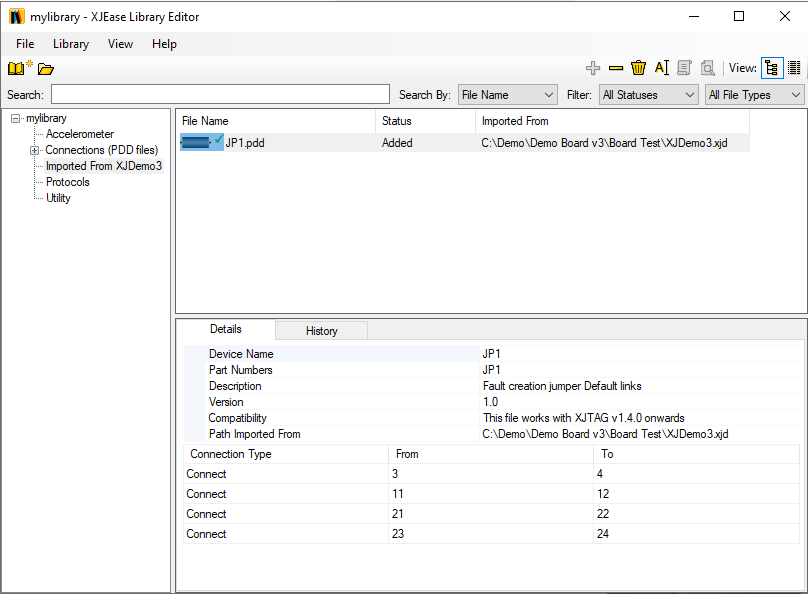Switch to the History tab
The width and height of the screenshot is (808, 594).
pyautogui.click(x=321, y=331)
